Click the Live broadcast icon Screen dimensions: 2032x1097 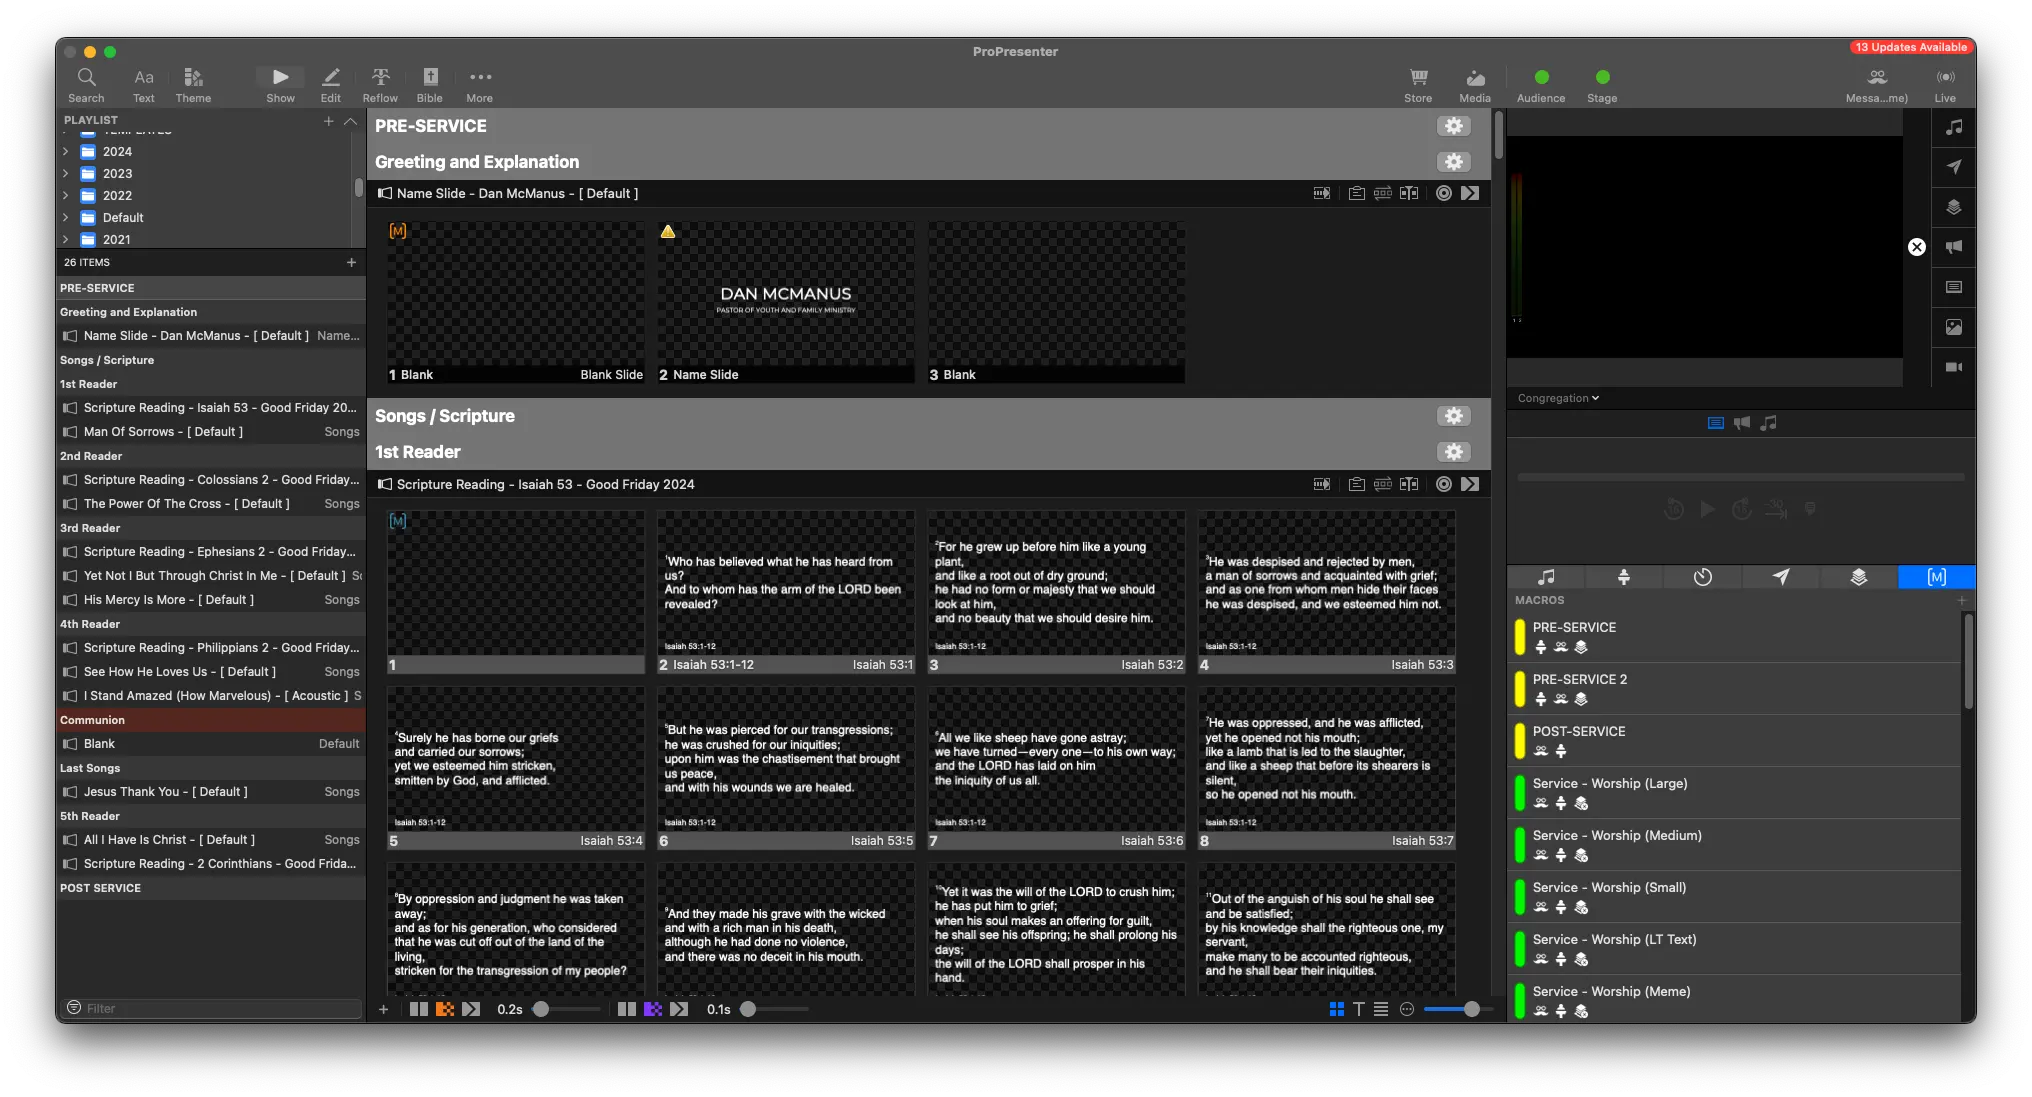click(x=1945, y=83)
